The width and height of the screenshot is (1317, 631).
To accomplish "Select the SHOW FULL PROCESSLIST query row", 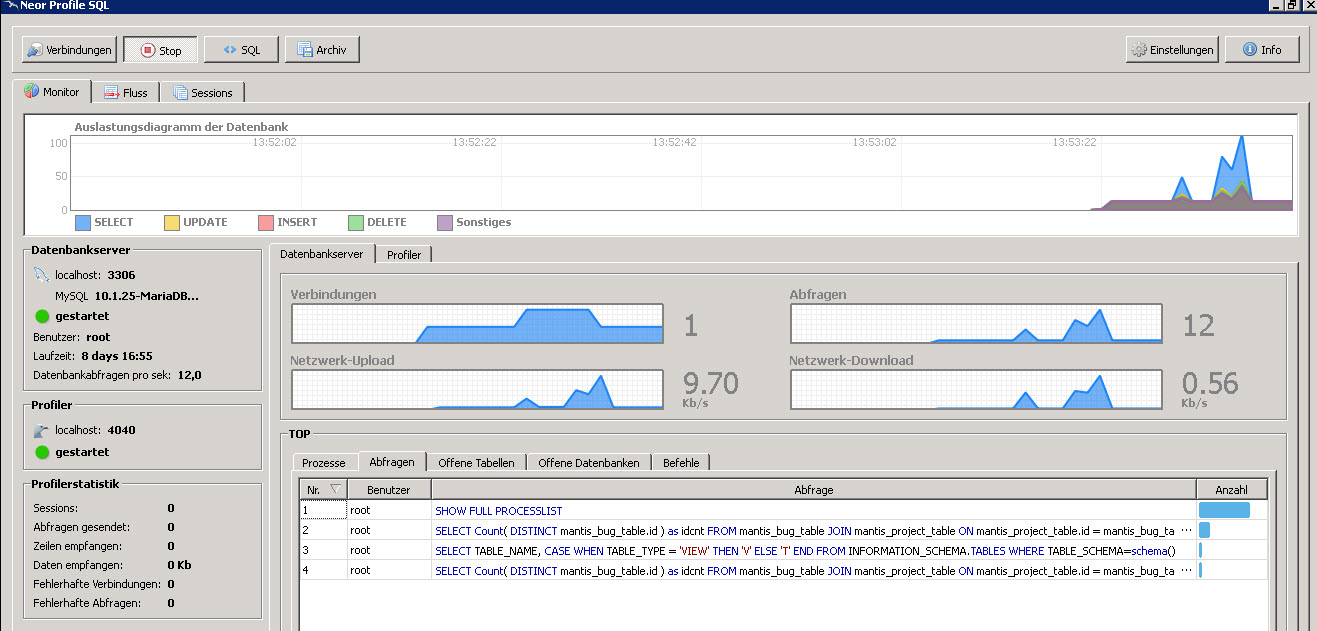I will click(498, 511).
